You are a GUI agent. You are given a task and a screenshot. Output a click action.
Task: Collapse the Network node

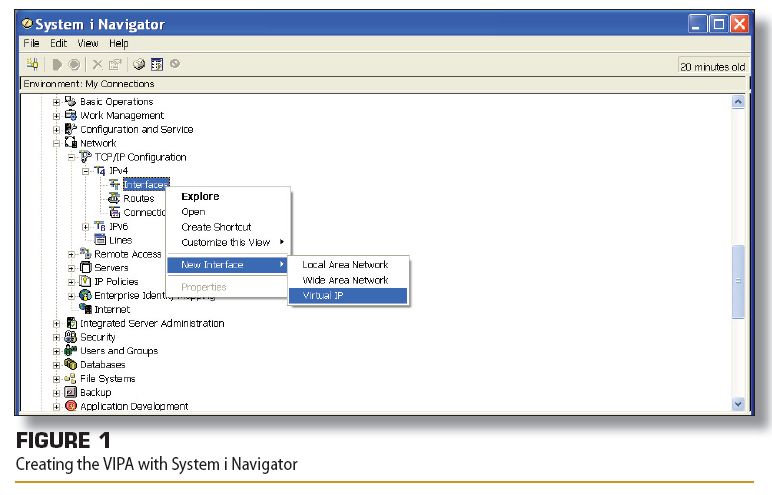[x=56, y=143]
